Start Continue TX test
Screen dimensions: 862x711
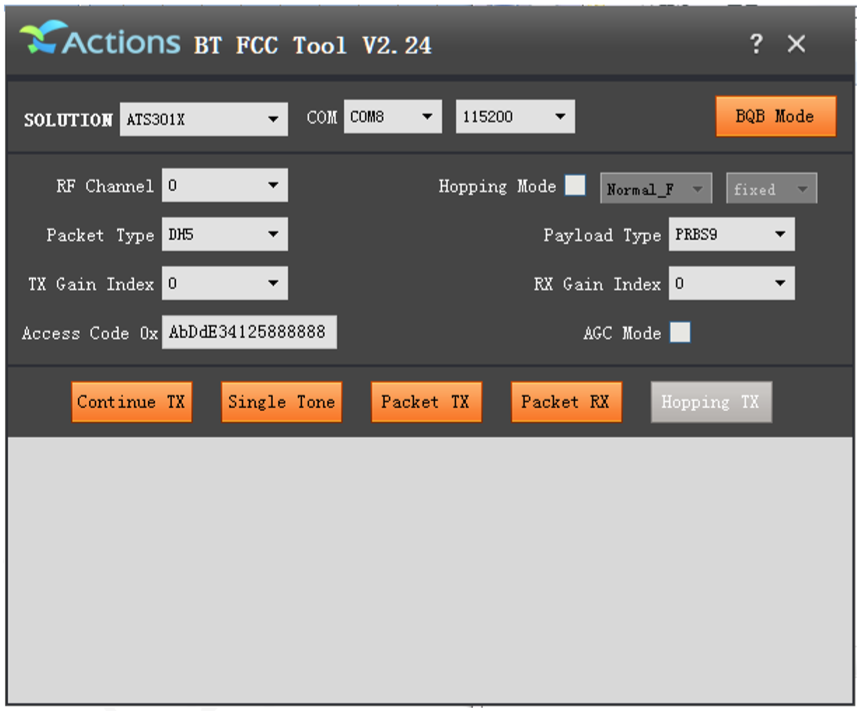(131, 402)
